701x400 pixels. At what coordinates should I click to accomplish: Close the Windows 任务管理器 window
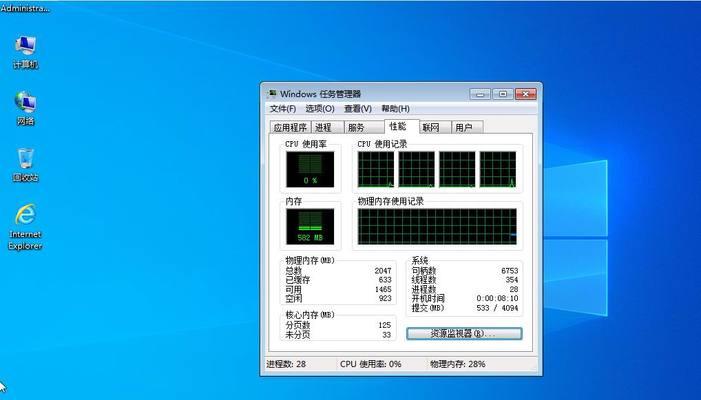tap(525, 94)
